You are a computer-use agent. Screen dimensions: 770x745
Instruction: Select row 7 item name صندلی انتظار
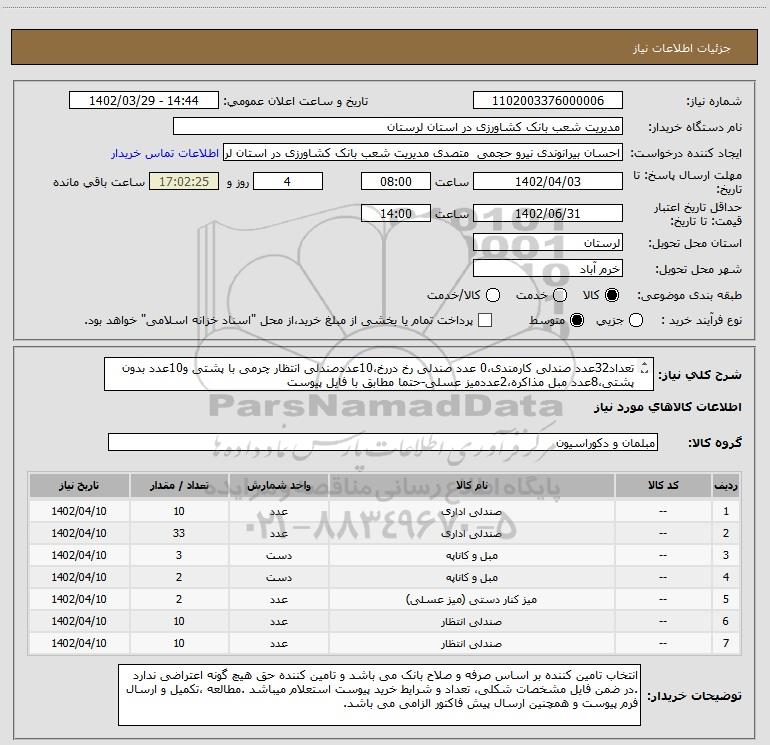pyautogui.click(x=471, y=643)
